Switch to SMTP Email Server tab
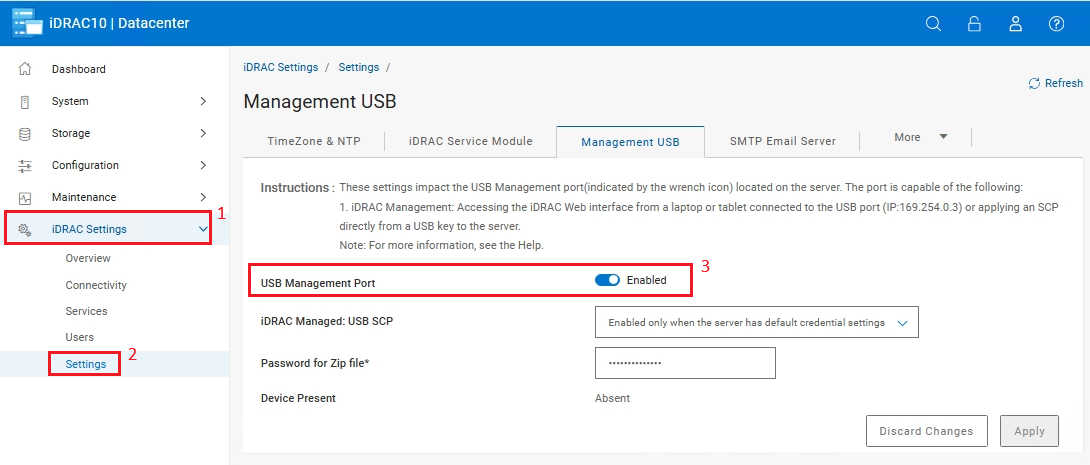The image size is (1090, 465). tap(783, 141)
